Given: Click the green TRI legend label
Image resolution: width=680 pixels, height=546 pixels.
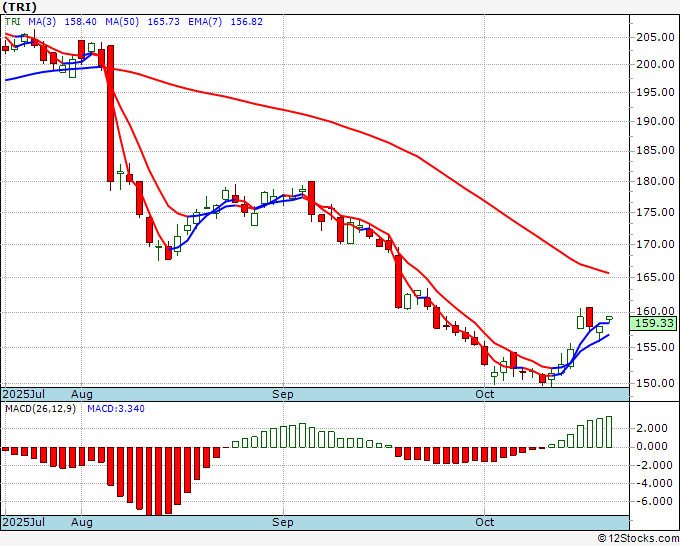Looking at the screenshot, I should pos(13,22).
